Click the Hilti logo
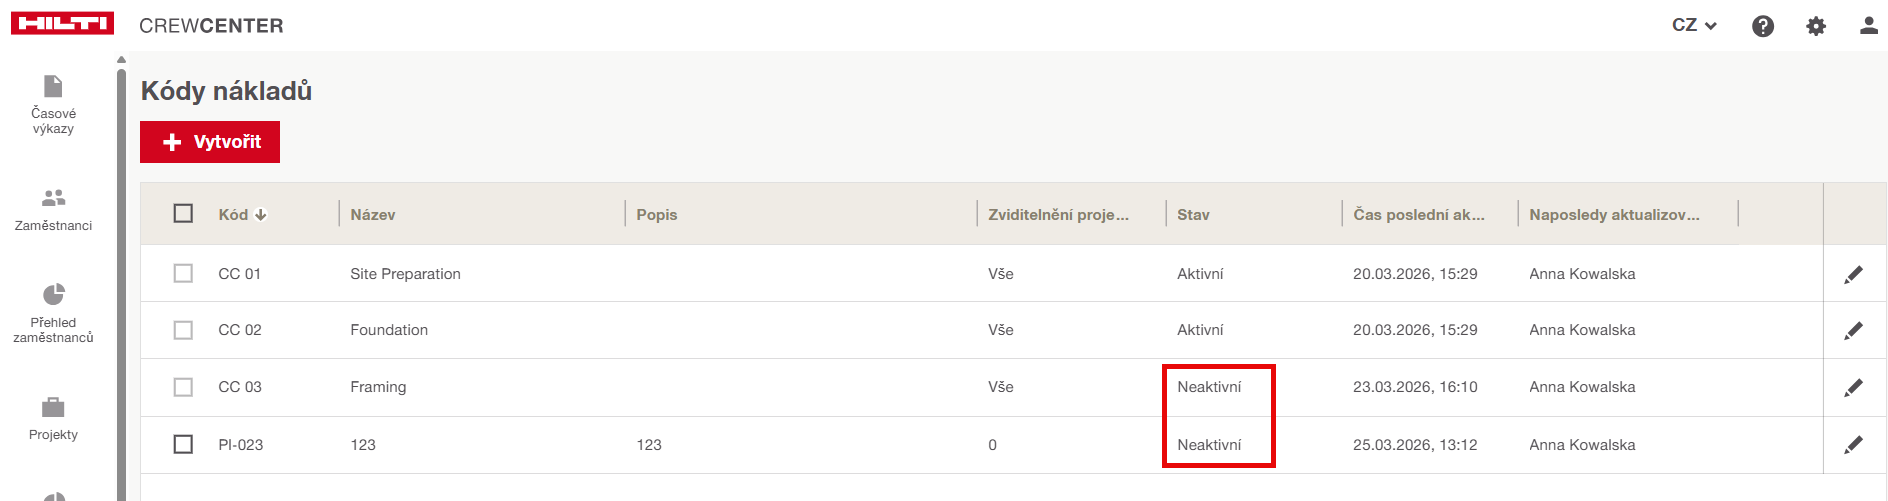This screenshot has height=501, width=1888. click(x=62, y=24)
